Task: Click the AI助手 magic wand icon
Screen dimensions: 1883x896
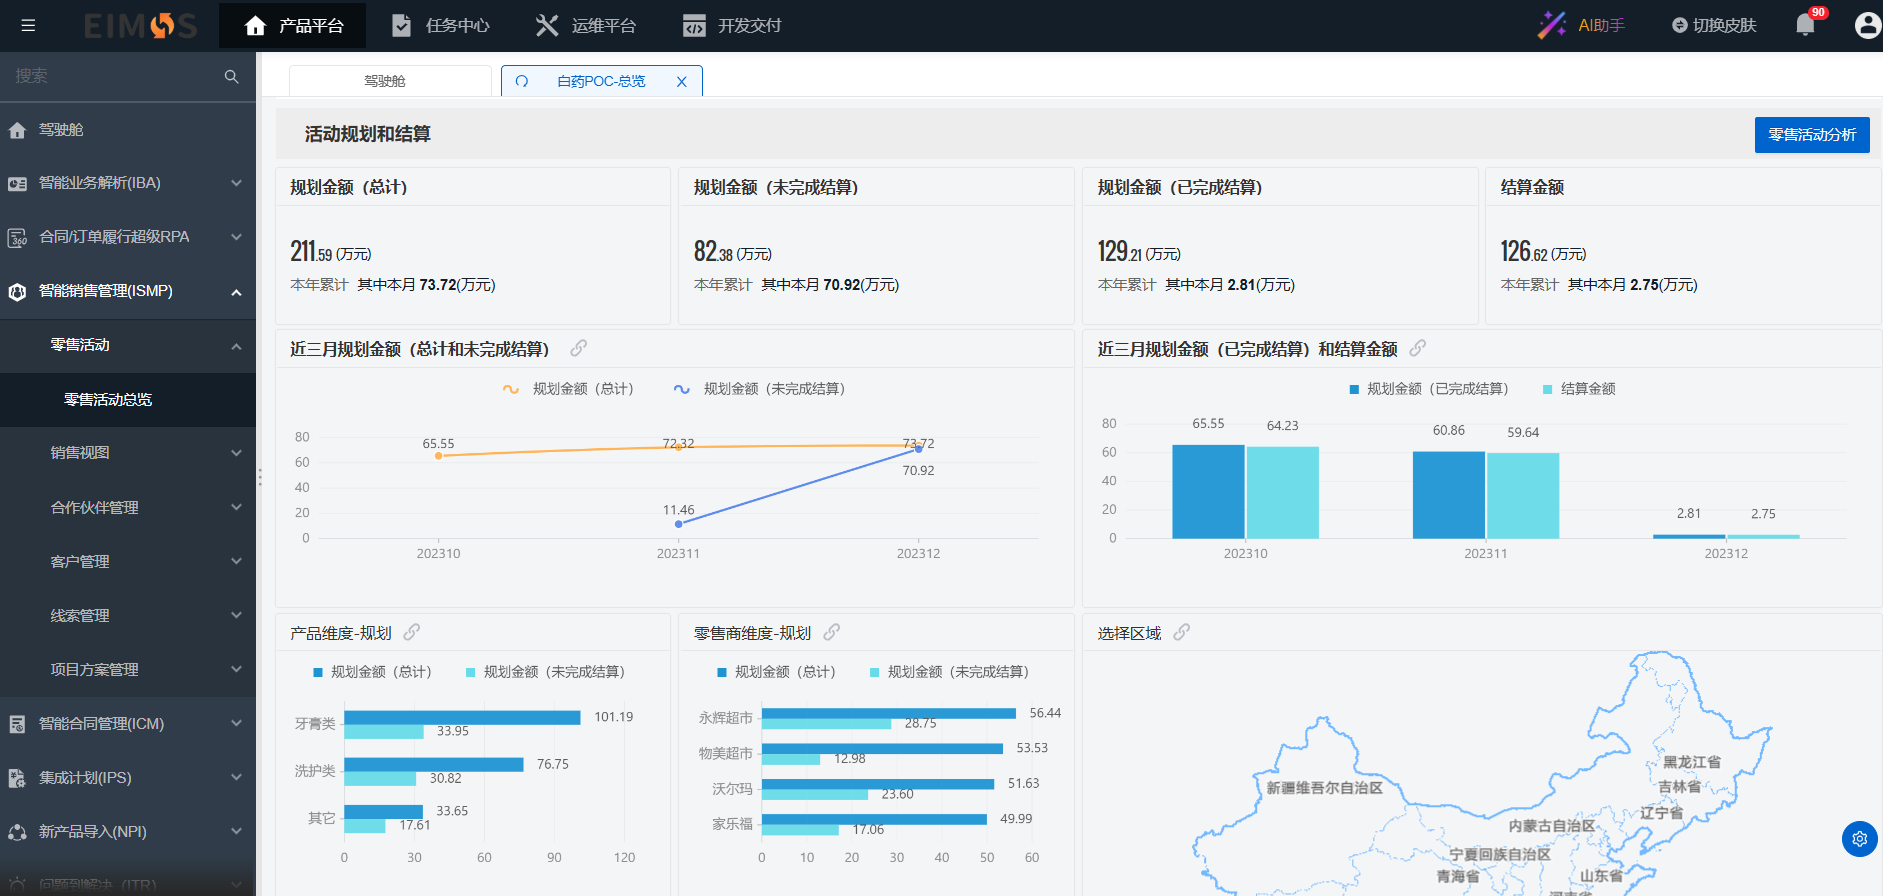Action: tap(1552, 25)
